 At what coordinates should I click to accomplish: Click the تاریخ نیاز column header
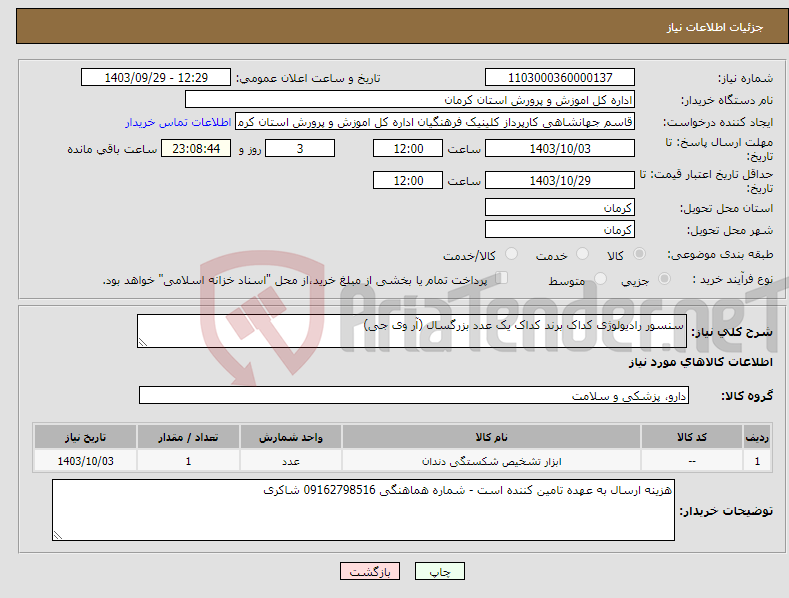[x=86, y=437]
